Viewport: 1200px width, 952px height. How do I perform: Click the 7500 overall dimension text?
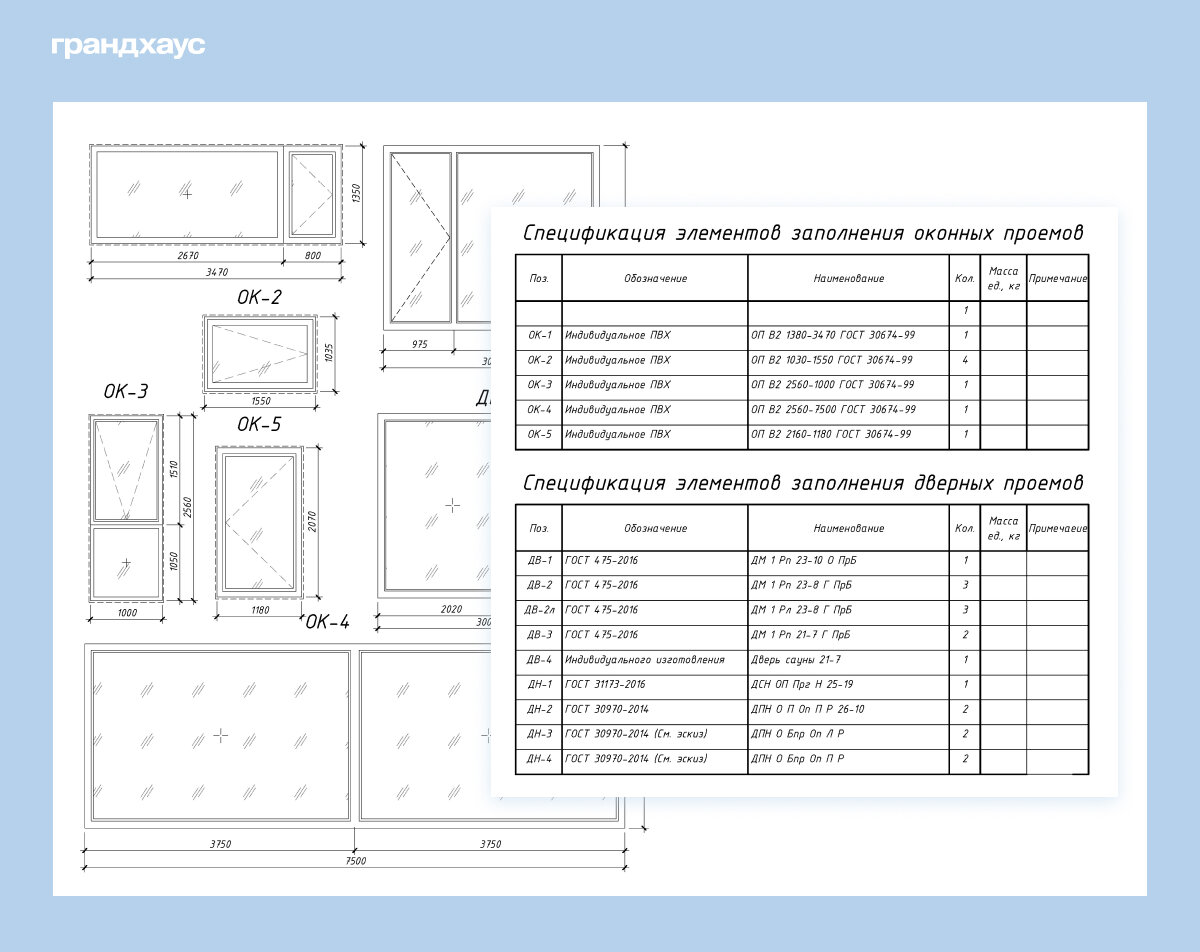(x=355, y=861)
